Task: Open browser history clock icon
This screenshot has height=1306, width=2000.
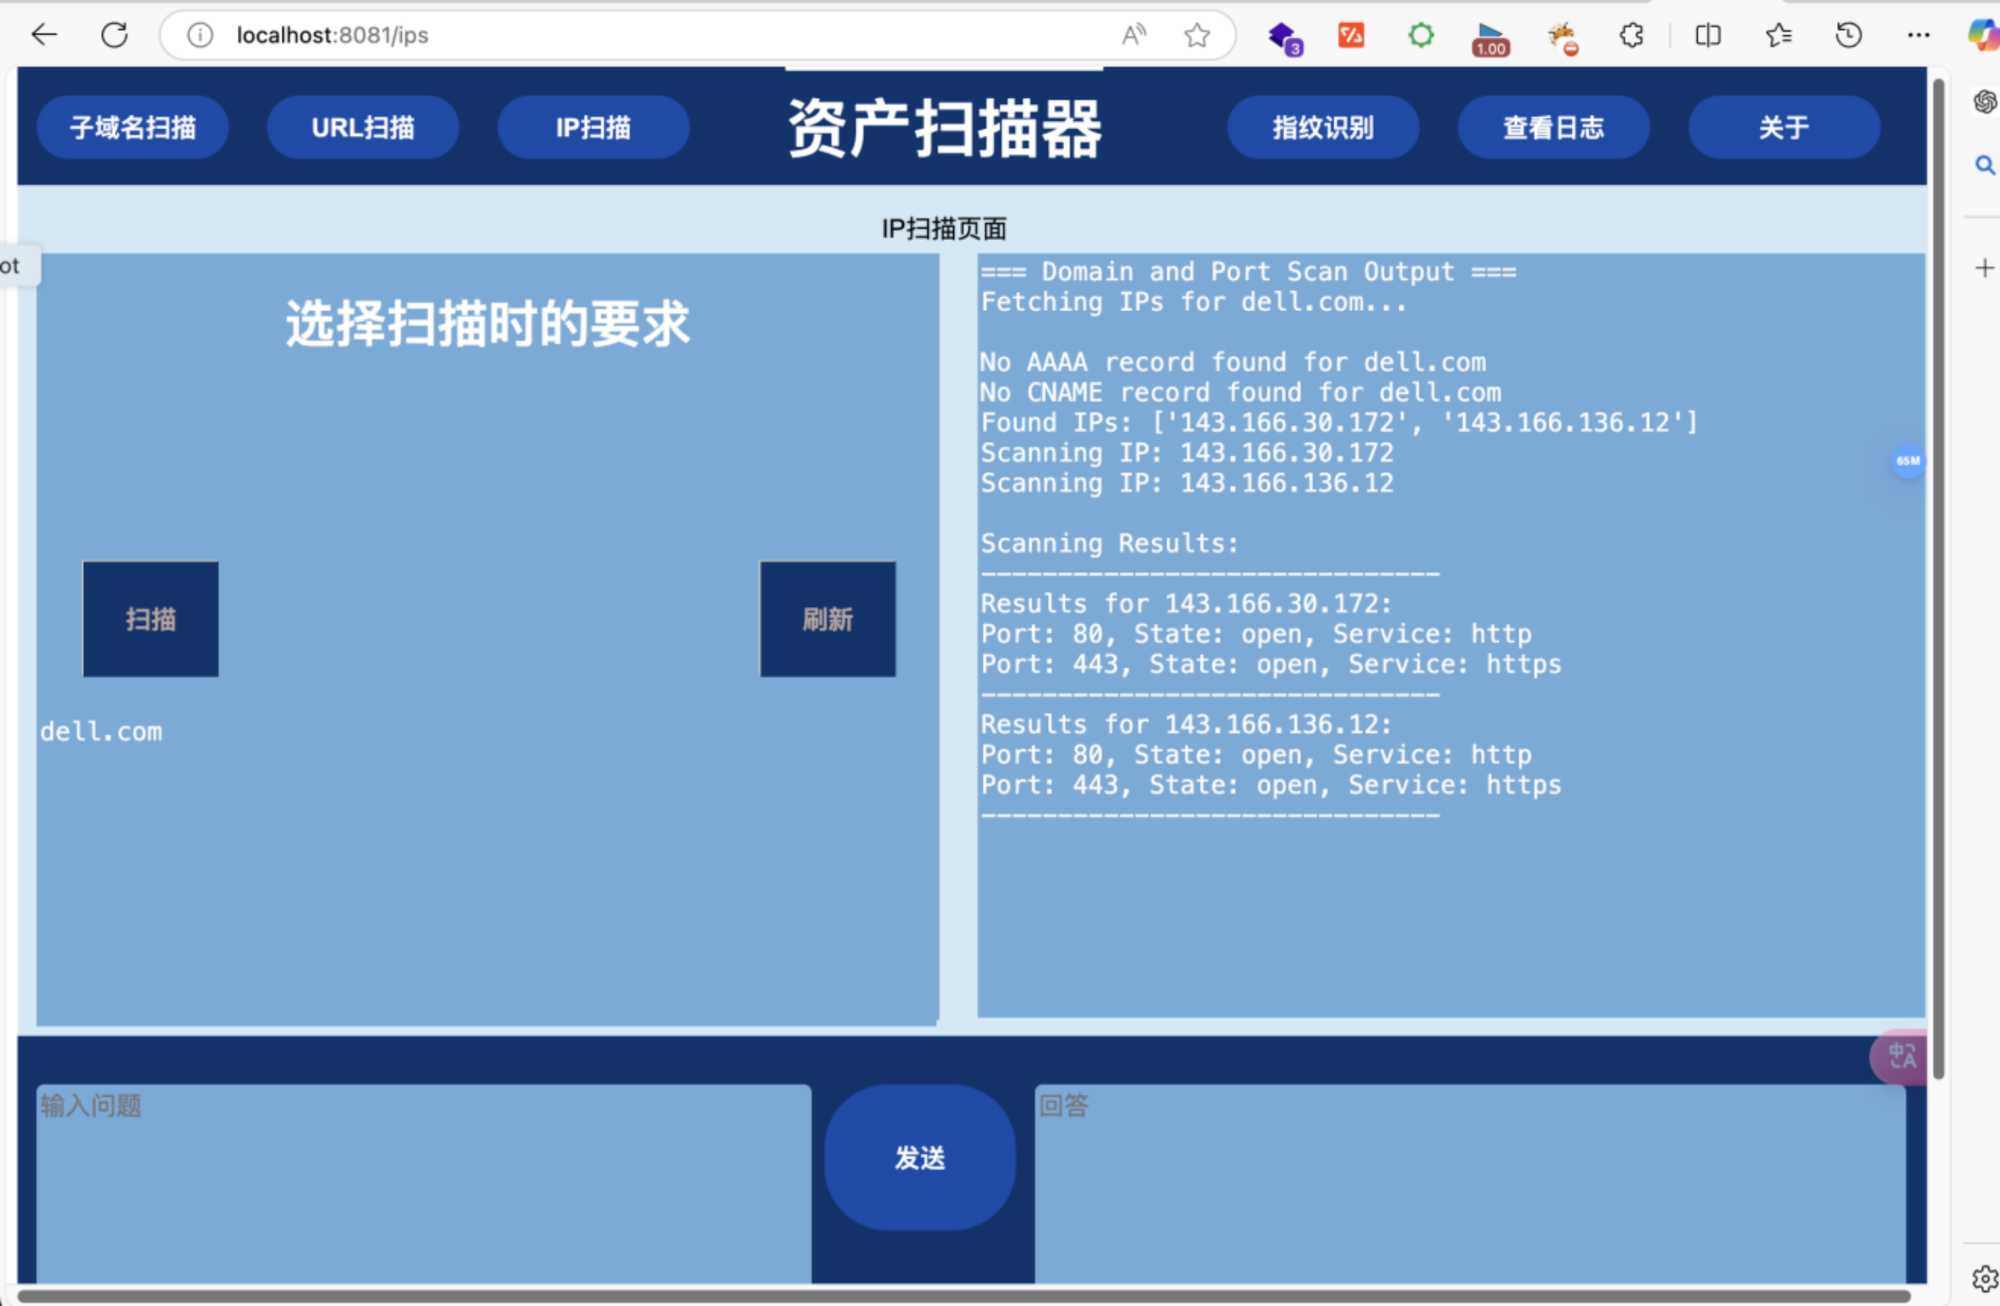Action: [1848, 35]
